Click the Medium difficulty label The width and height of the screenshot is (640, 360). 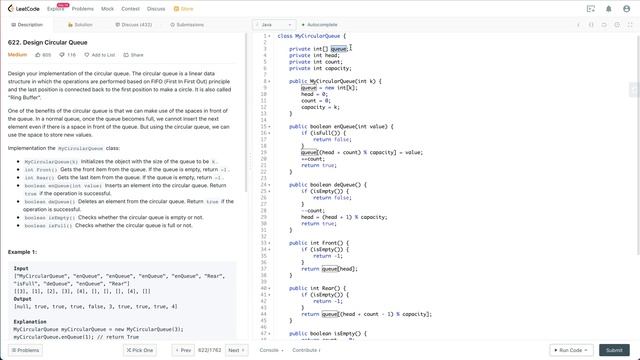pos(17,55)
